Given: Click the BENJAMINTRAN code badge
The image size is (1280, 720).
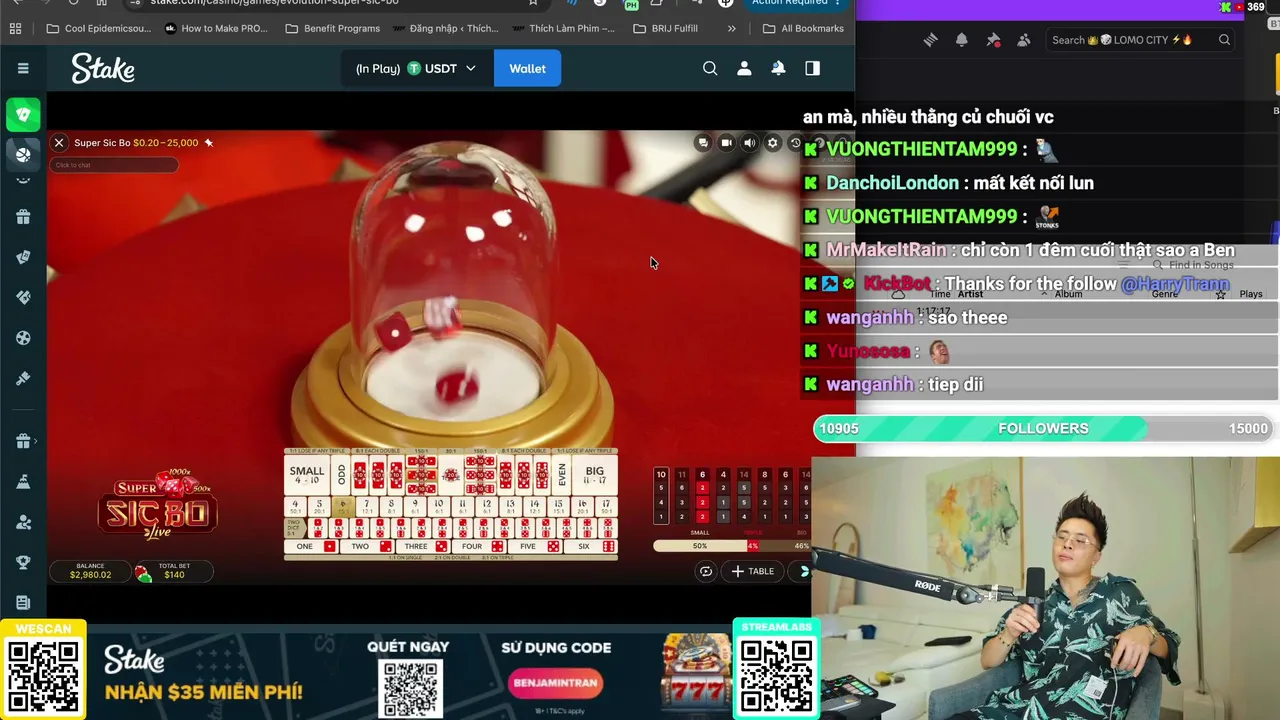Looking at the screenshot, I should (555, 684).
